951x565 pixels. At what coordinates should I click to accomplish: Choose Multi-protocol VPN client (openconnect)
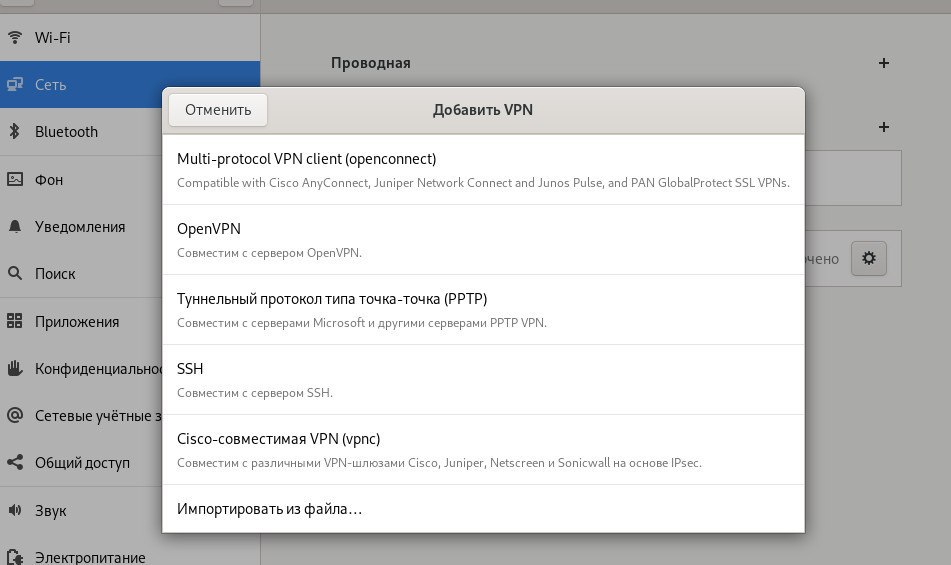coord(483,170)
